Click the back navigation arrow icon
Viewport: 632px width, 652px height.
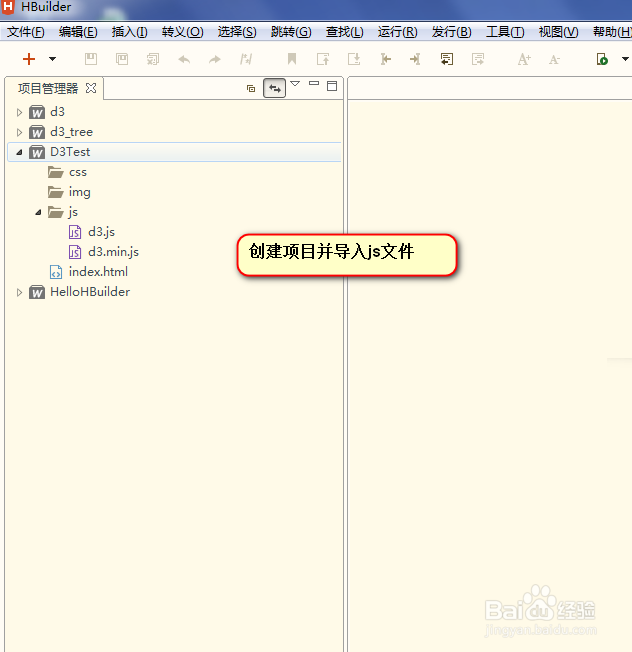tap(385, 59)
